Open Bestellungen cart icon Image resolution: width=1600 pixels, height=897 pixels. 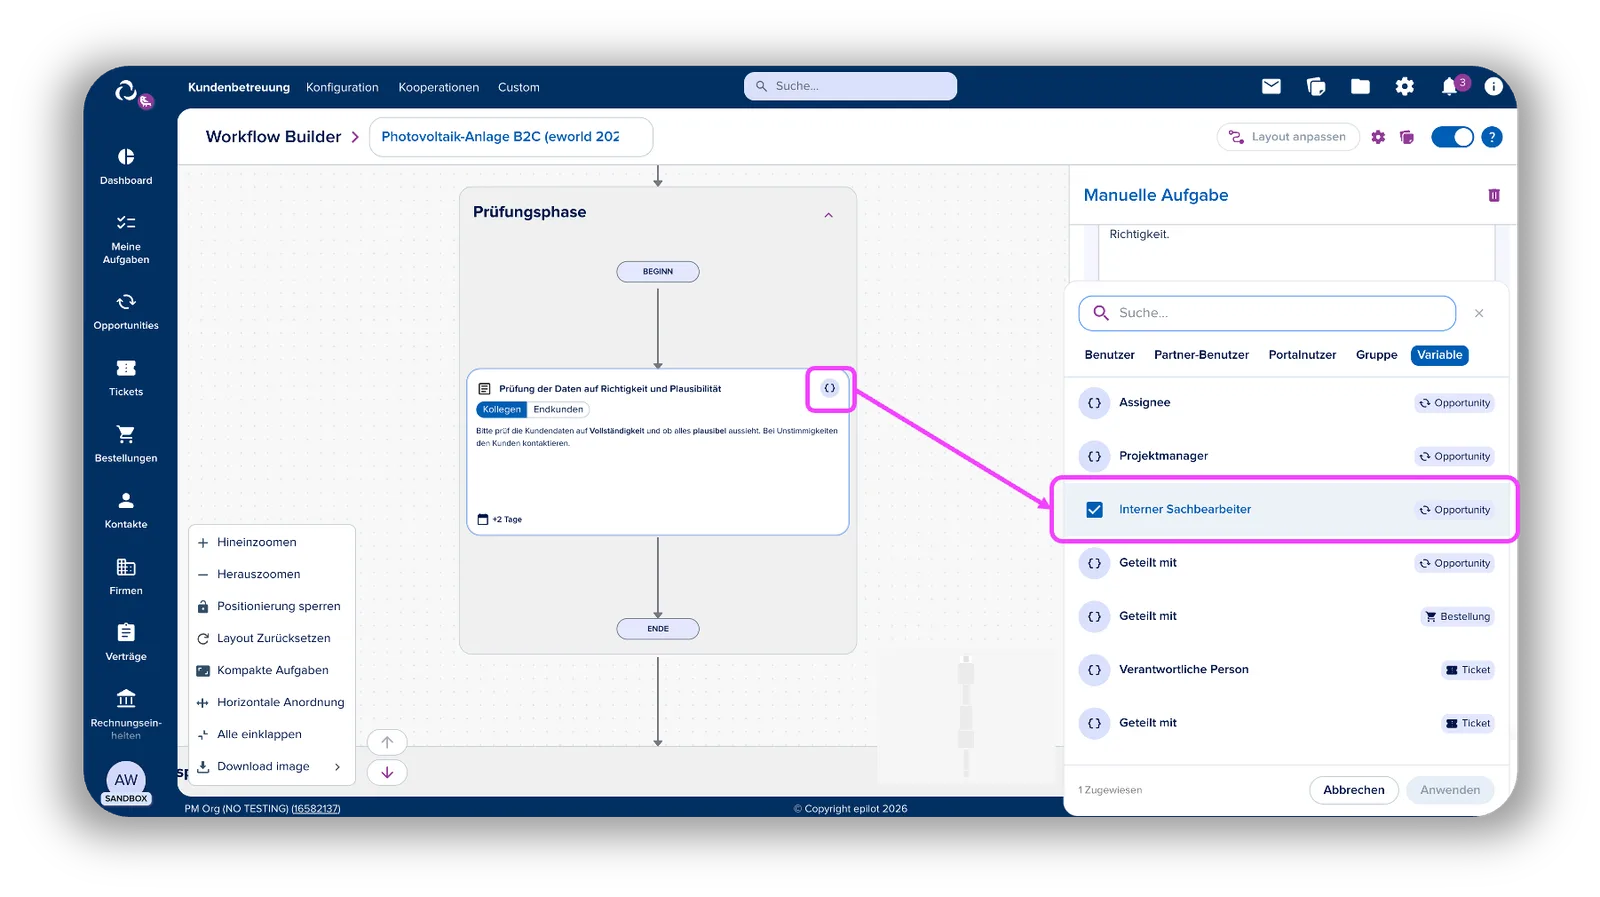click(126, 434)
